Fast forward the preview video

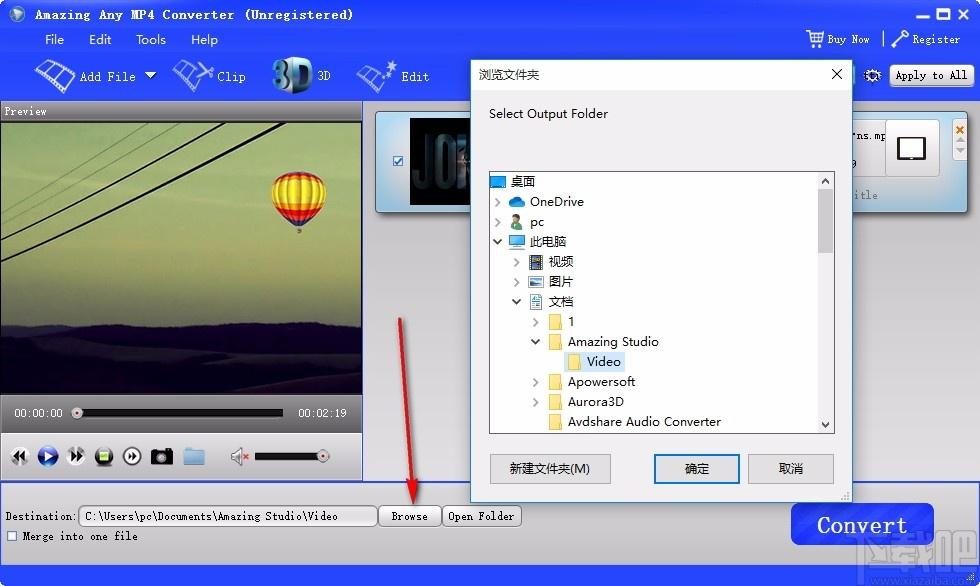pos(76,456)
